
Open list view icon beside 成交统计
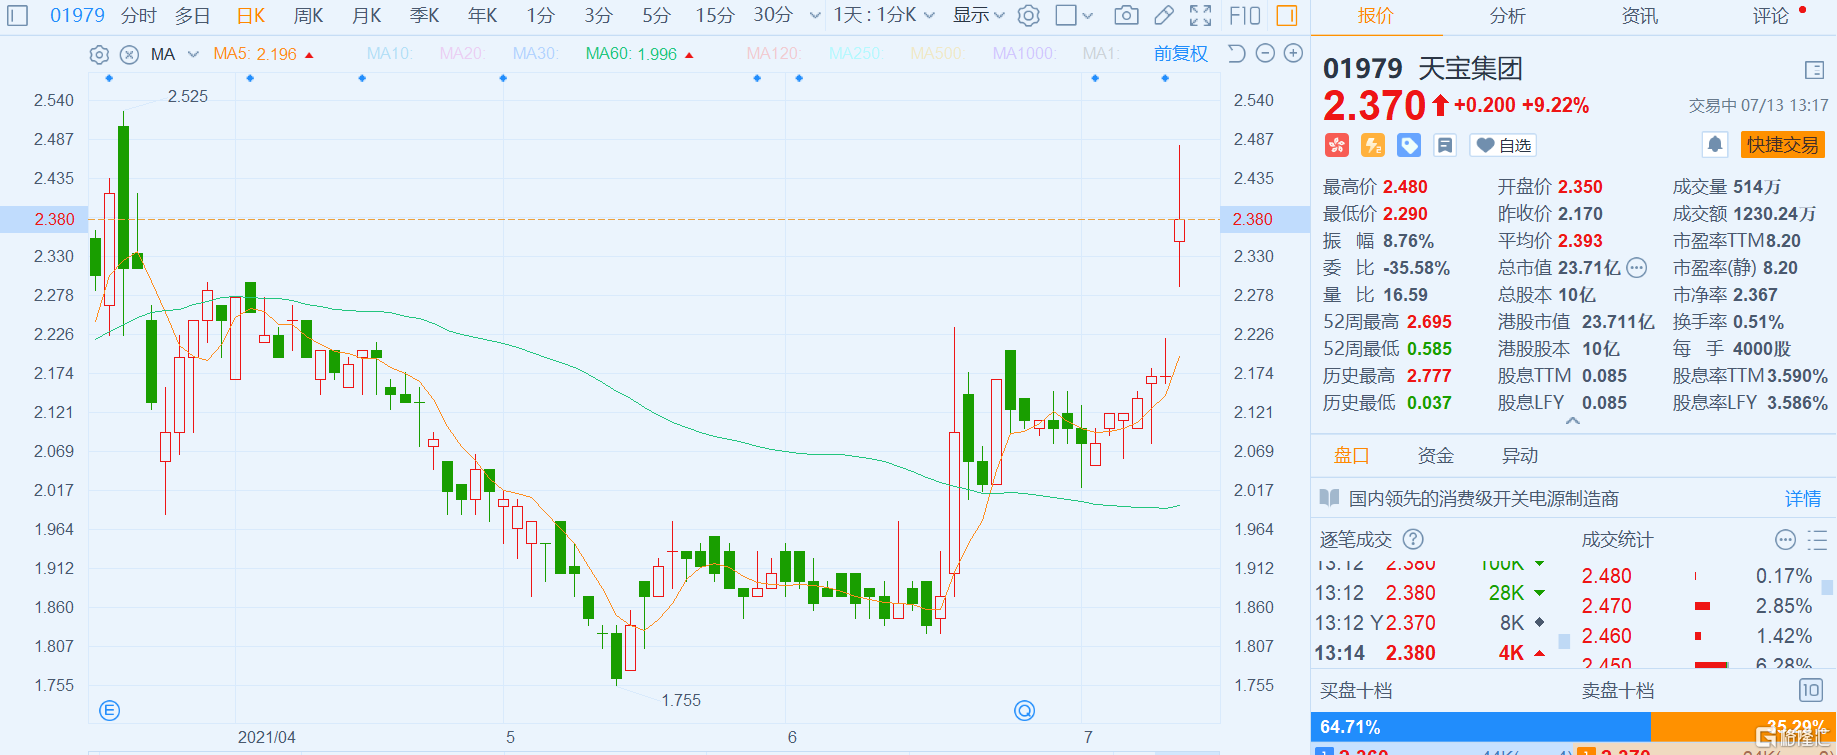click(1817, 540)
